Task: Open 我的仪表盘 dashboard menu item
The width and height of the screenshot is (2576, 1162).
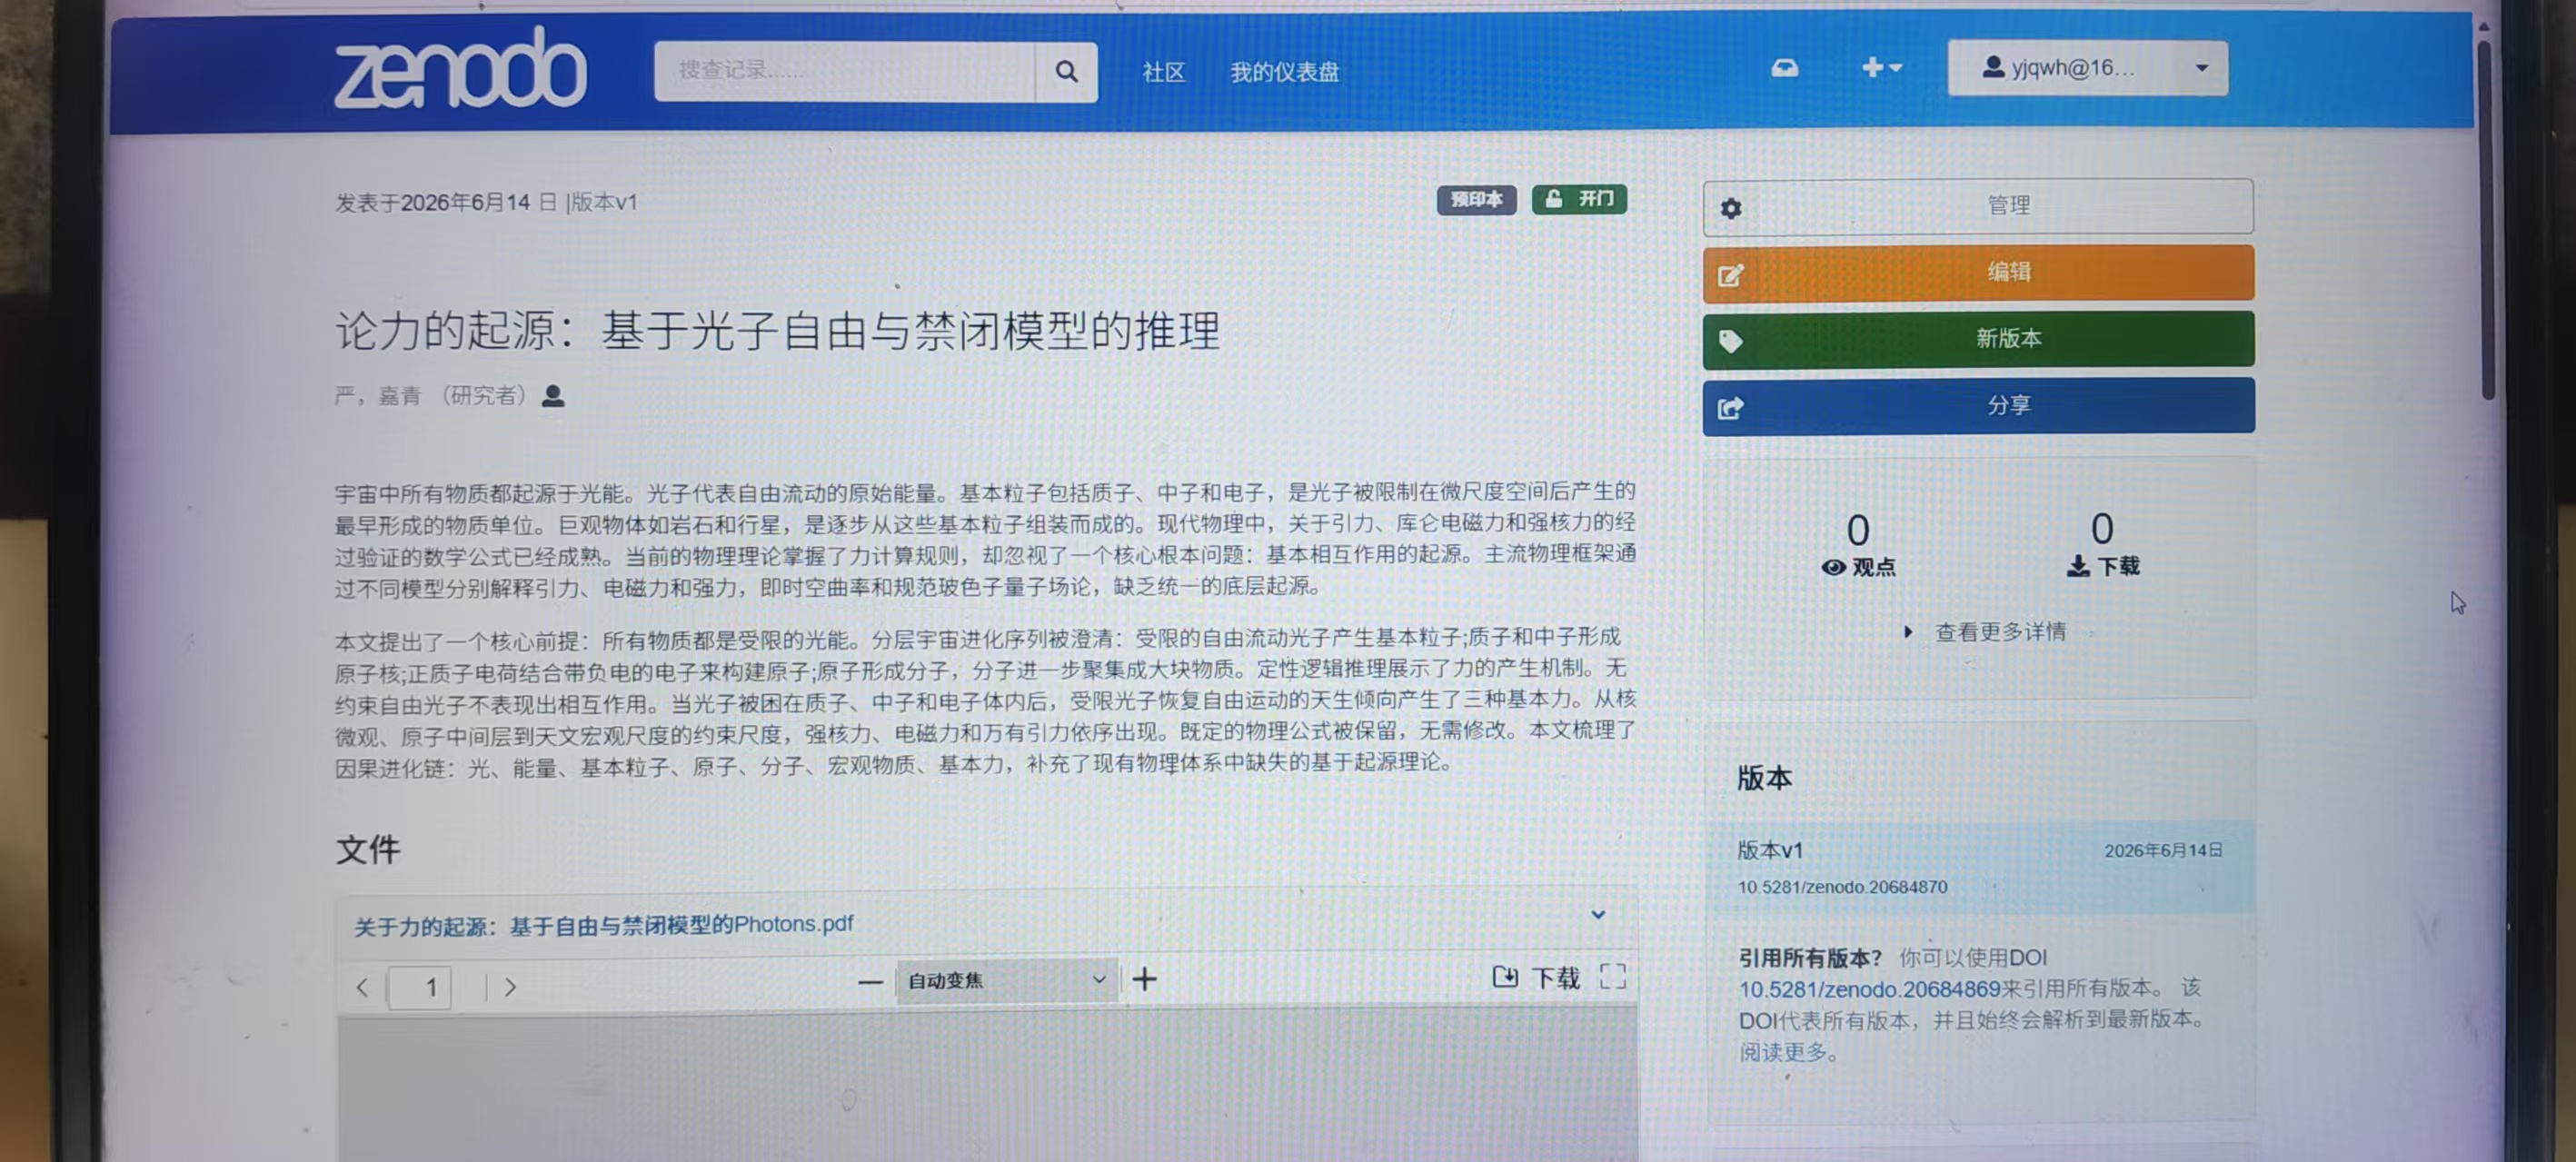Action: tap(1284, 72)
